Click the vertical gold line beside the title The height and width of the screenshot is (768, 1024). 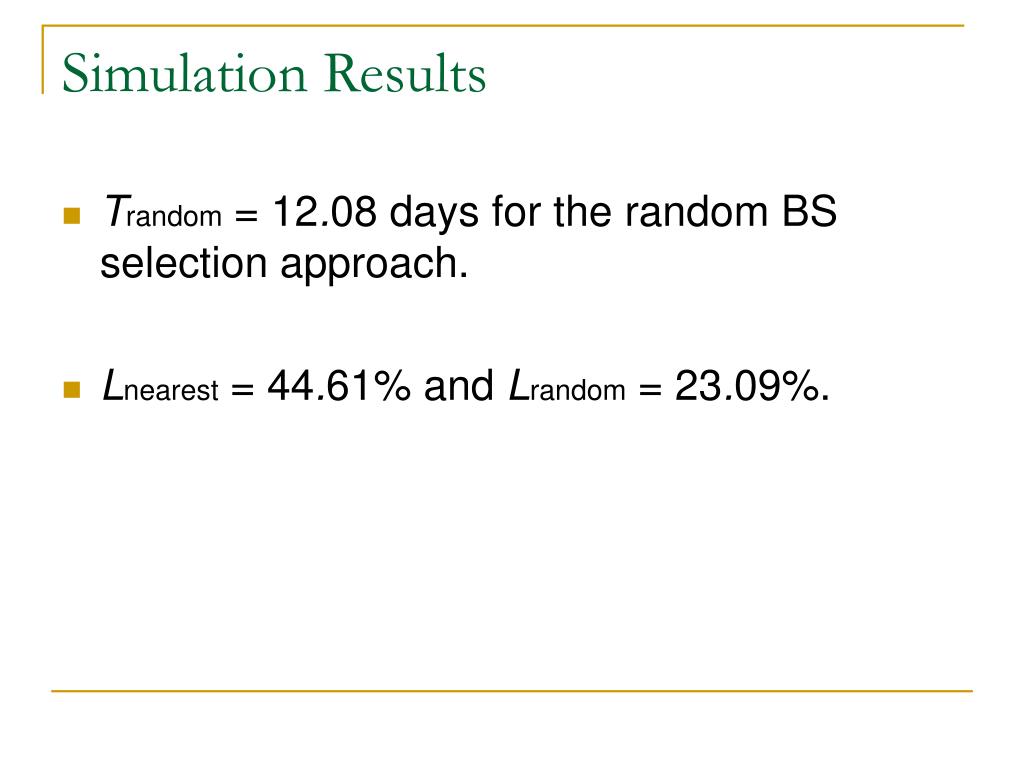click(43, 59)
